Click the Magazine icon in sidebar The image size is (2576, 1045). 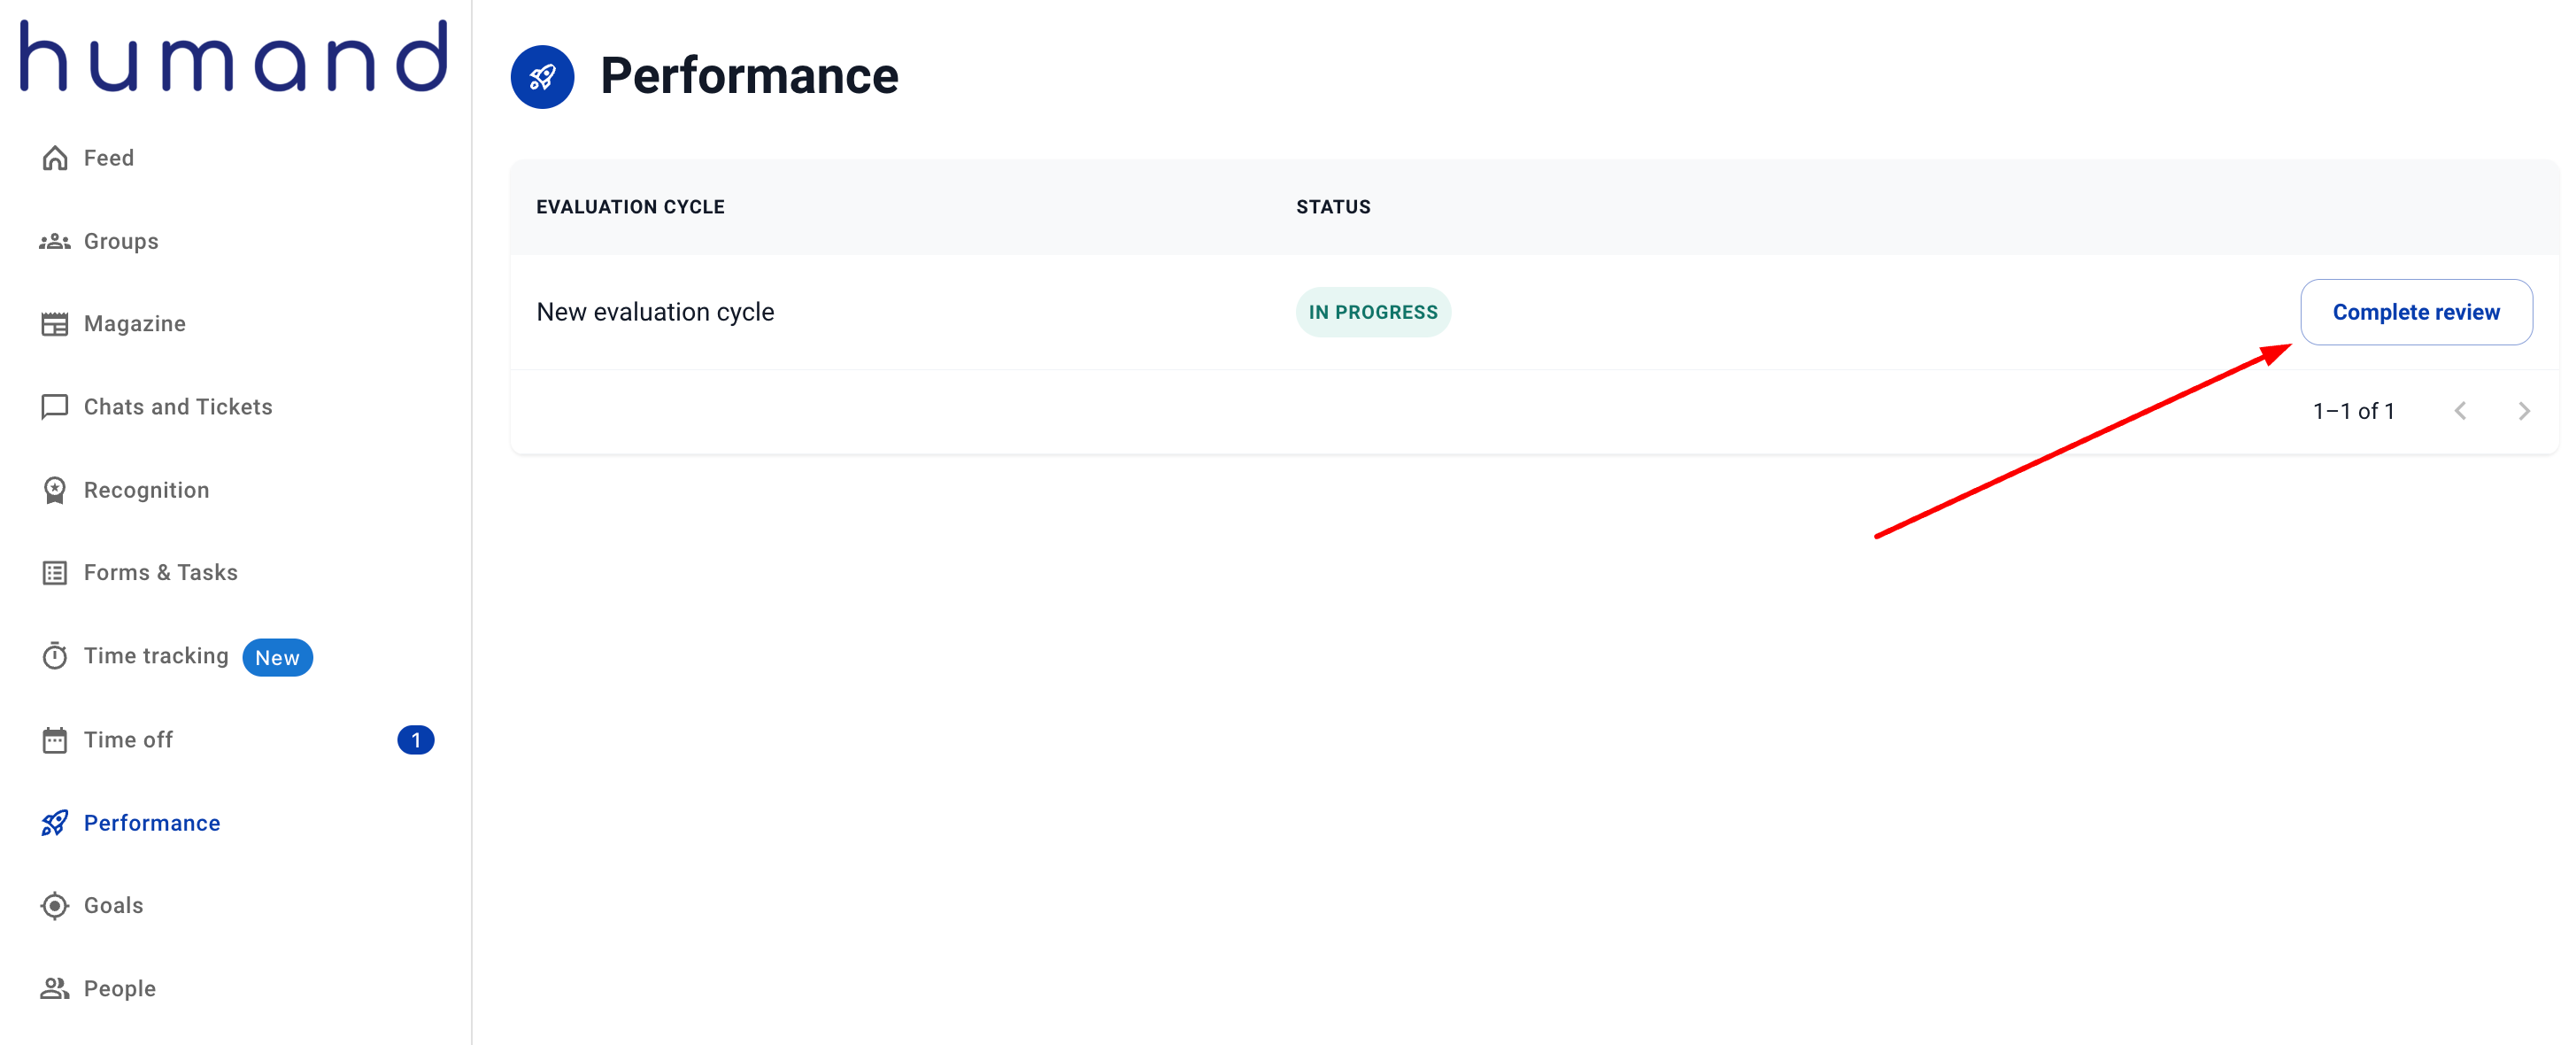pyautogui.click(x=55, y=324)
